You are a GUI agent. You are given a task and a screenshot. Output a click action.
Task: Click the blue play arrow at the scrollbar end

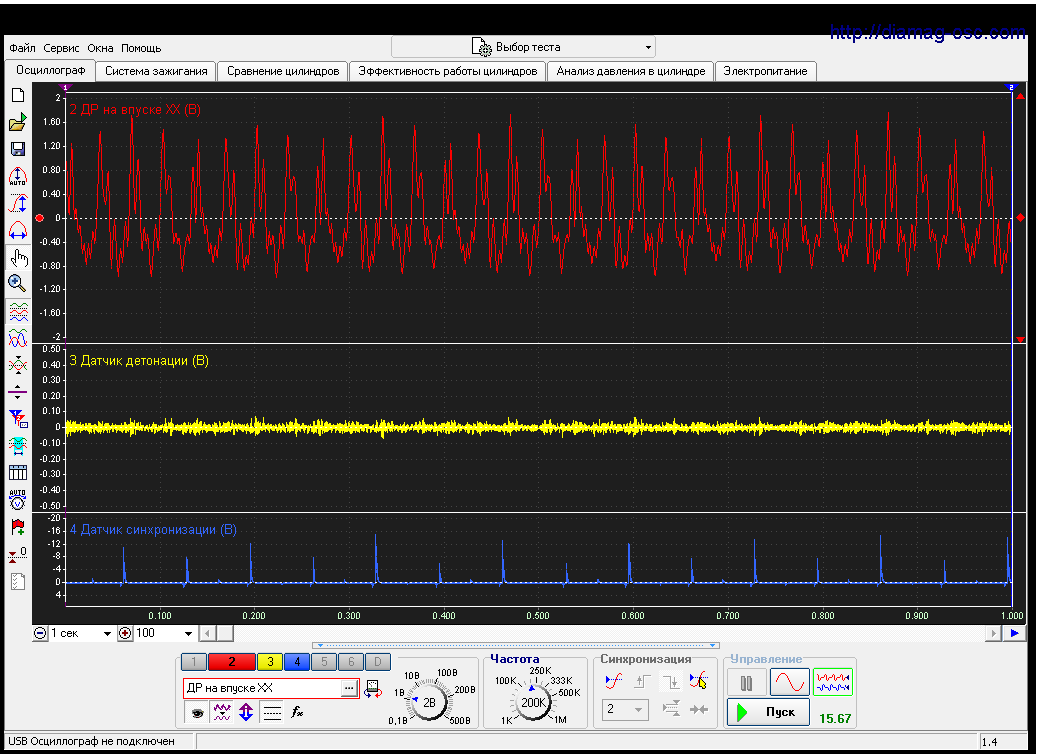pyautogui.click(x=1014, y=633)
